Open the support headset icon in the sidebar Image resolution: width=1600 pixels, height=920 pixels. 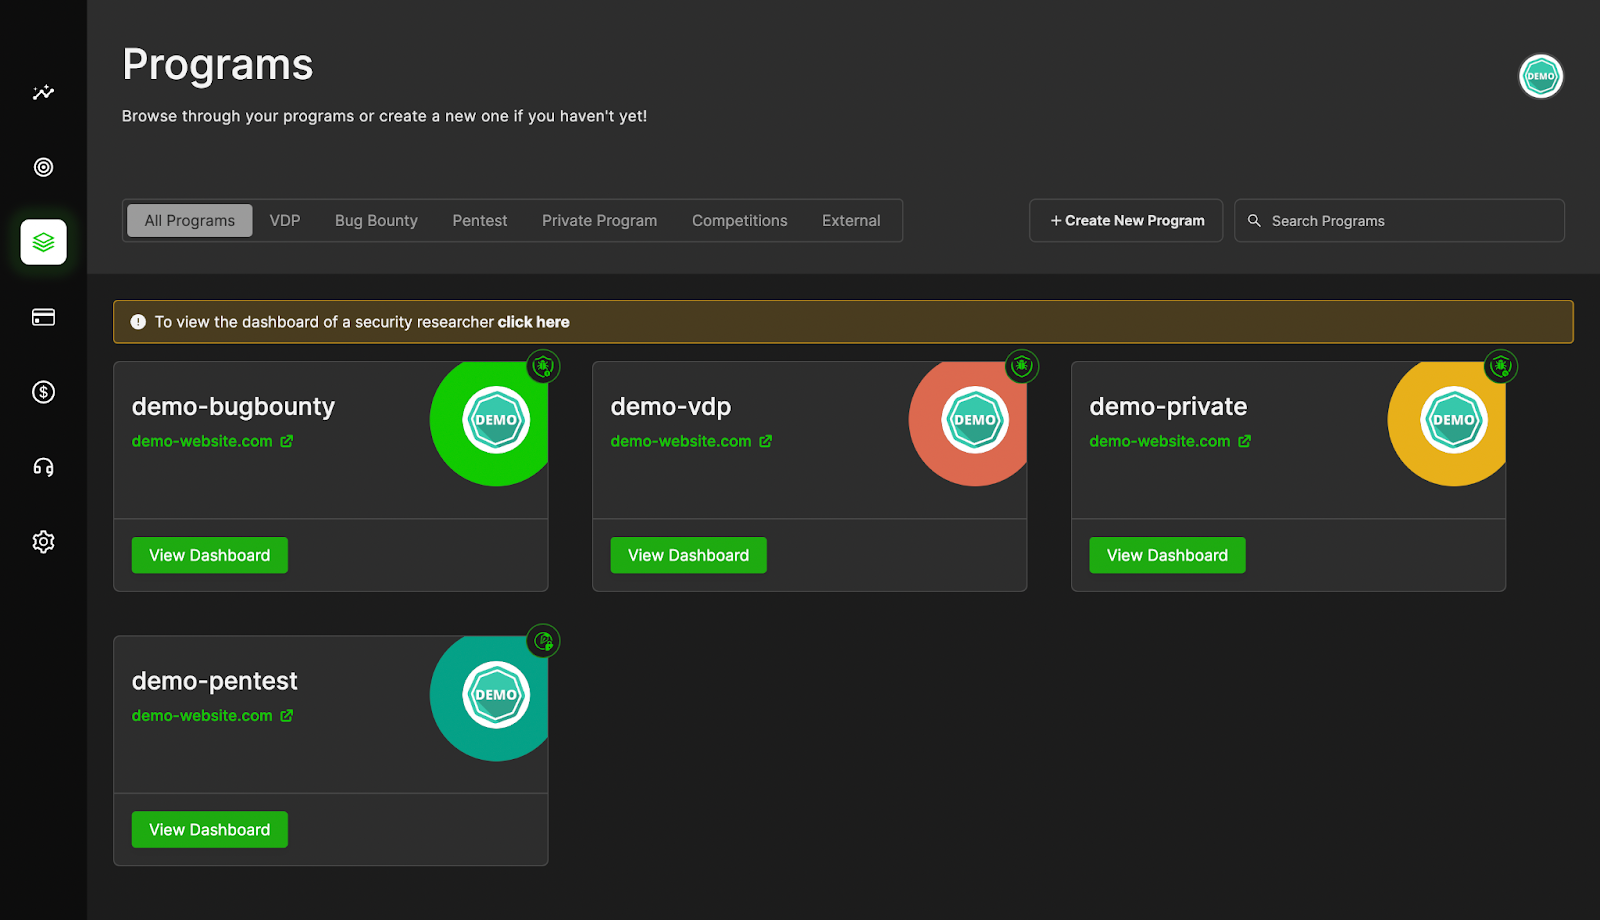tap(43, 467)
